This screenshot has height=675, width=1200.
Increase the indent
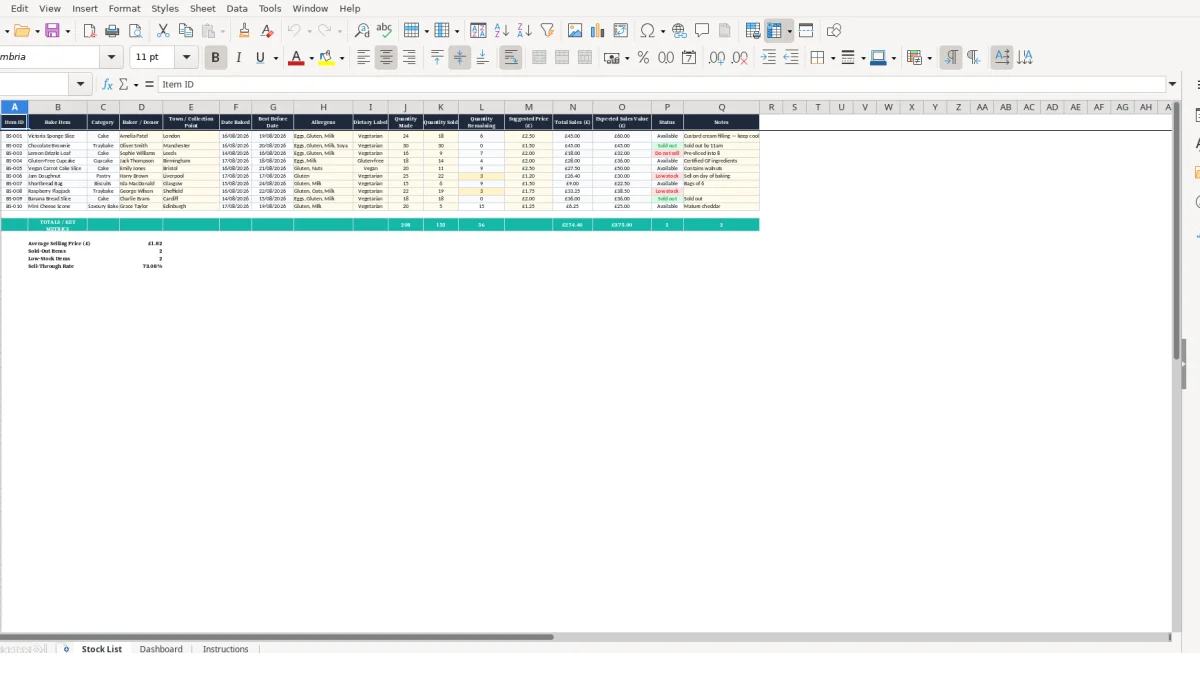(768, 58)
